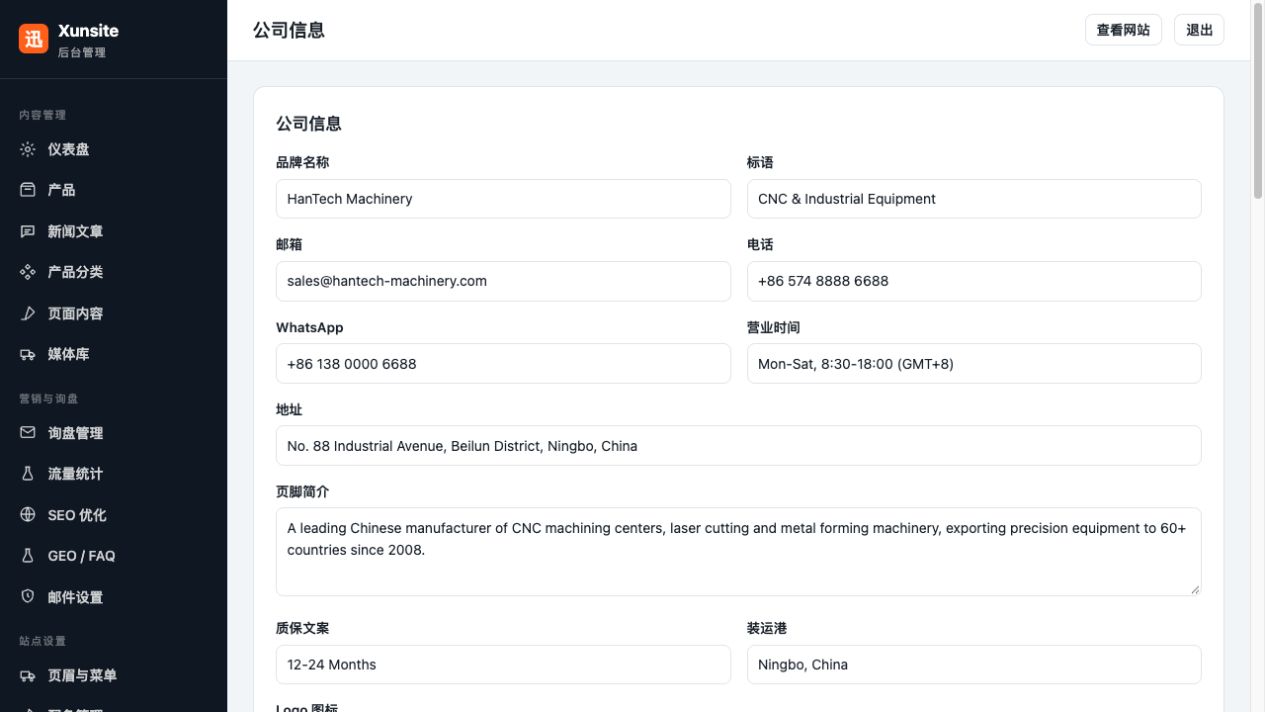Screen dimensions: 1265x712
Task: Click the Xunsite orange logo icon
Action: click(x=34, y=39)
